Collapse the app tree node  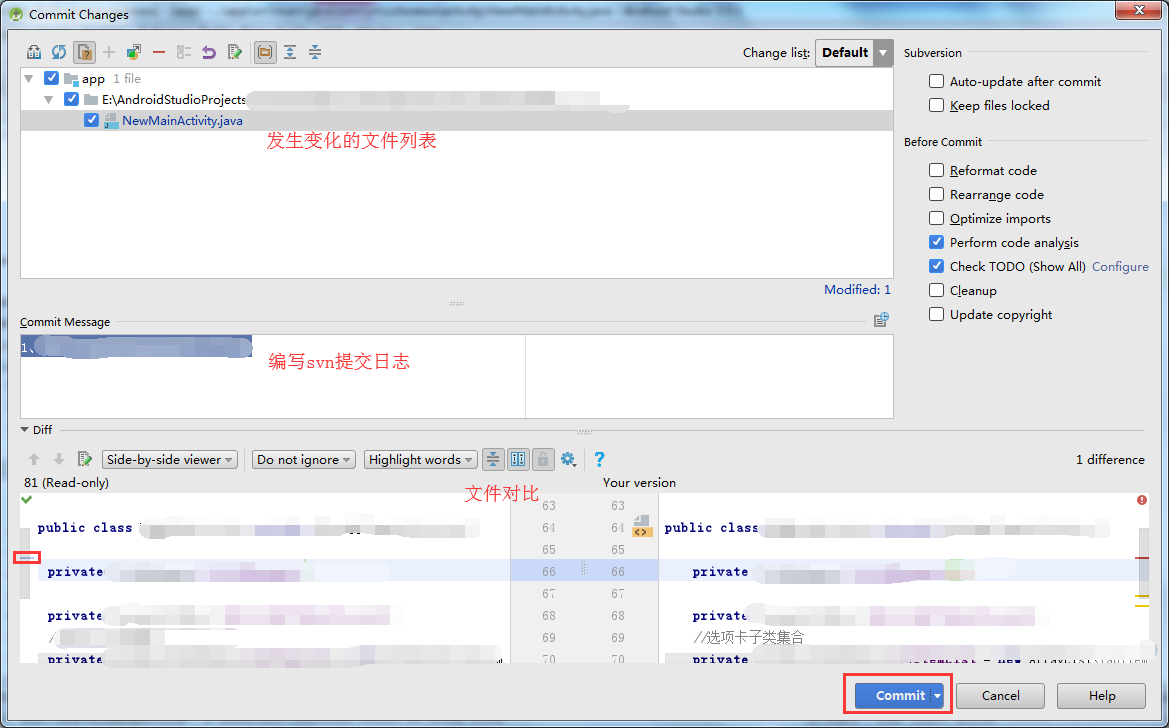[x=29, y=78]
